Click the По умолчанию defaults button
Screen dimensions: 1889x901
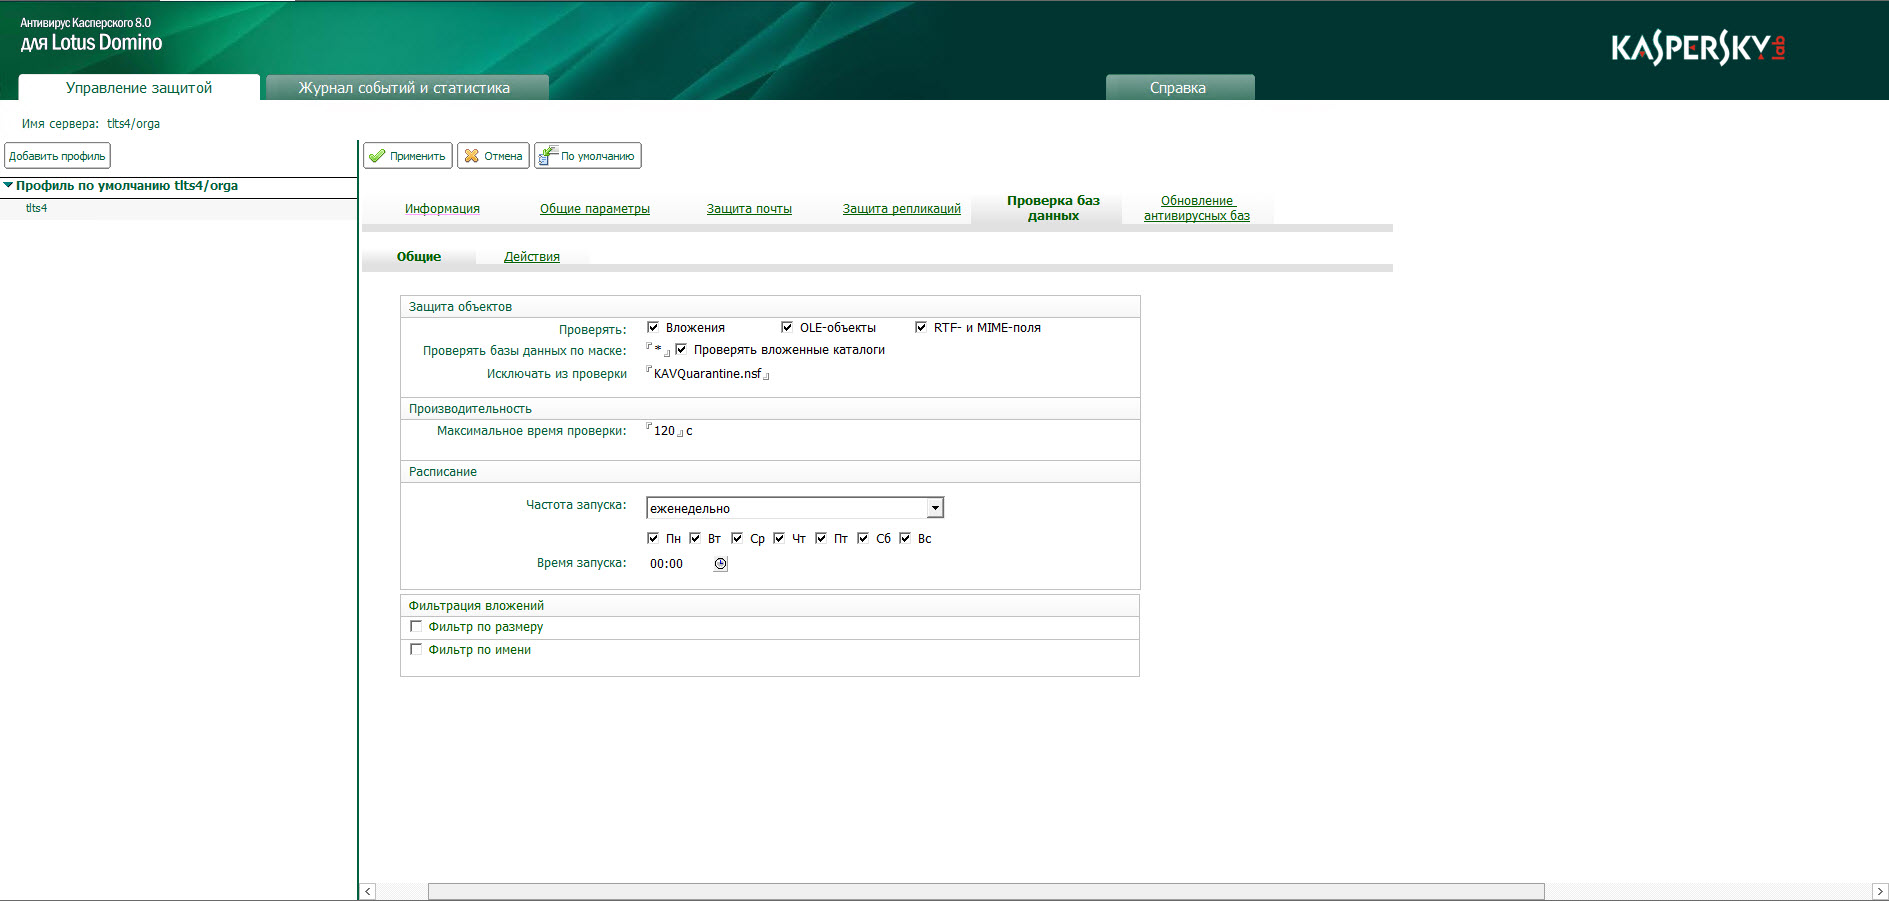pyautogui.click(x=587, y=156)
